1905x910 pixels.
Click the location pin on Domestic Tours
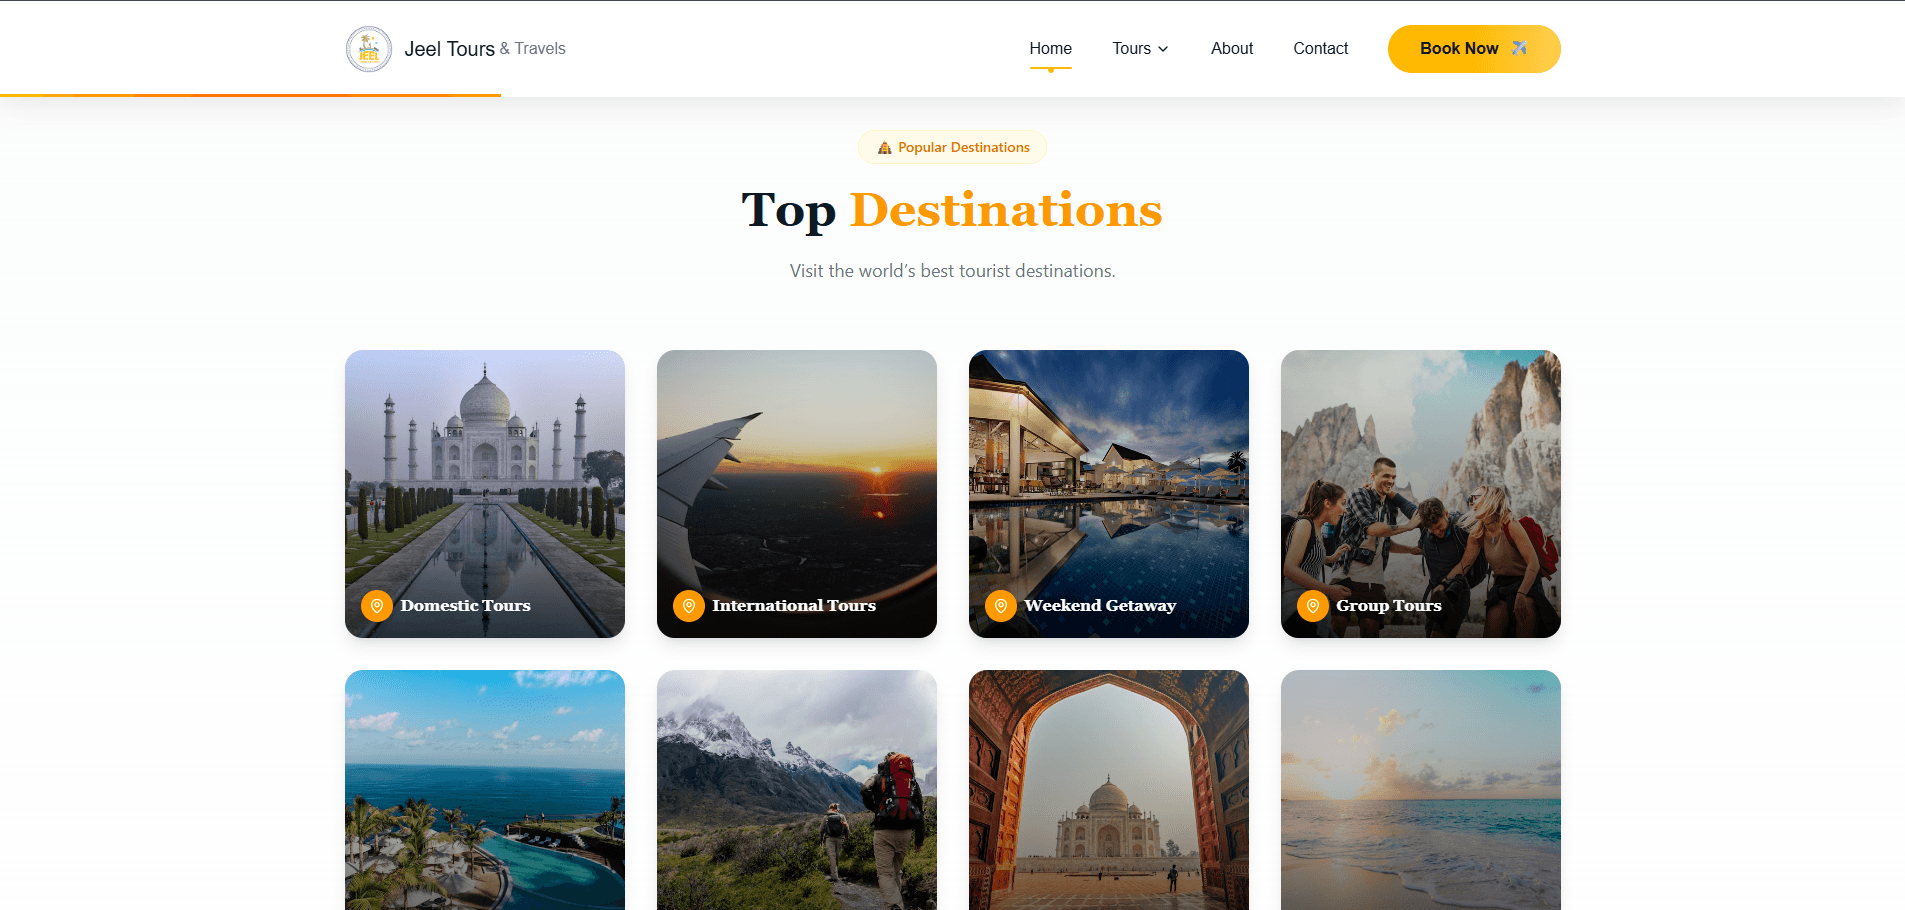click(377, 606)
